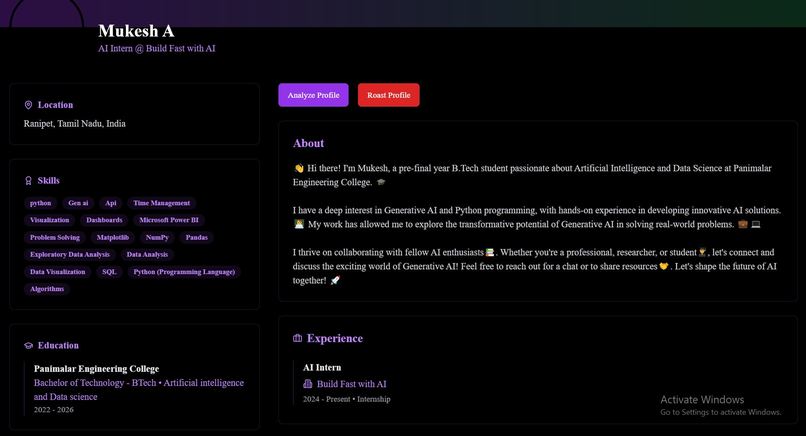This screenshot has width=806, height=436.
Task: Click the Location heading
Action: pyautogui.click(x=56, y=105)
